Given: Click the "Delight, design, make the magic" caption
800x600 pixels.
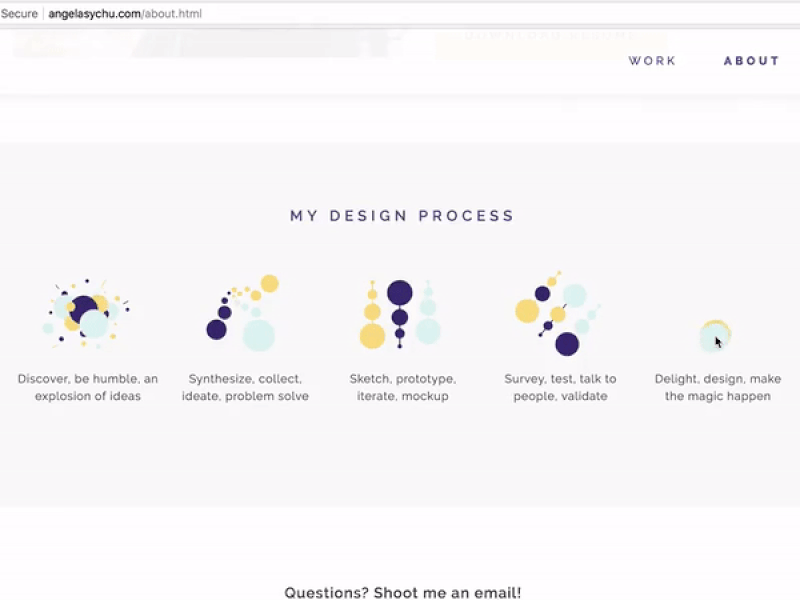Looking at the screenshot, I should coord(717,388).
